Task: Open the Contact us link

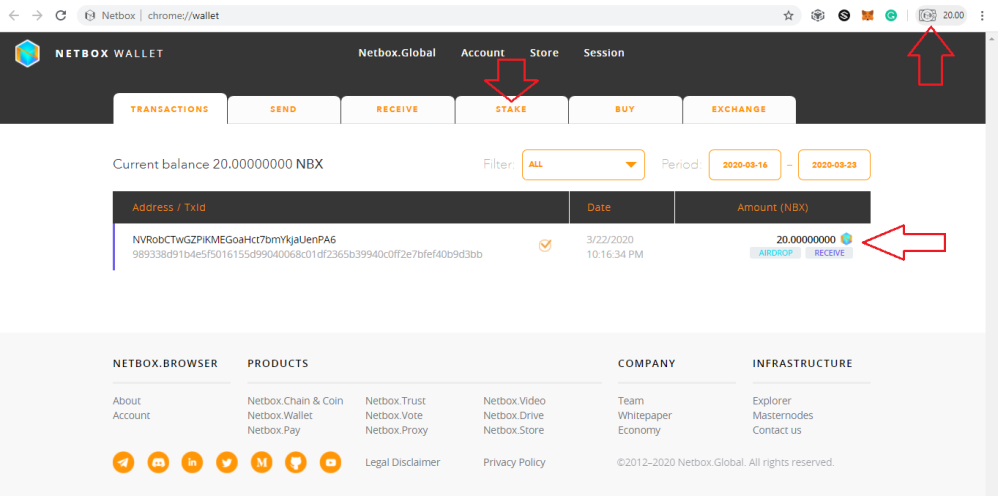Action: (x=777, y=430)
